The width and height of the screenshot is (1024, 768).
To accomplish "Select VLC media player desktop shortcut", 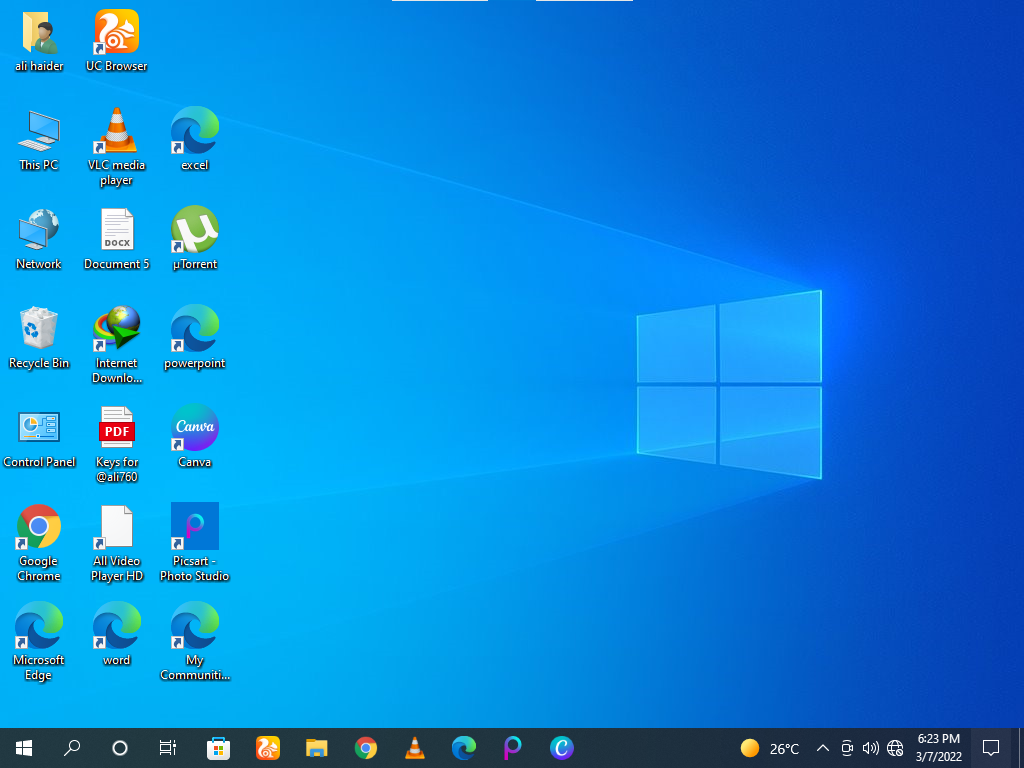I will tap(116, 147).
